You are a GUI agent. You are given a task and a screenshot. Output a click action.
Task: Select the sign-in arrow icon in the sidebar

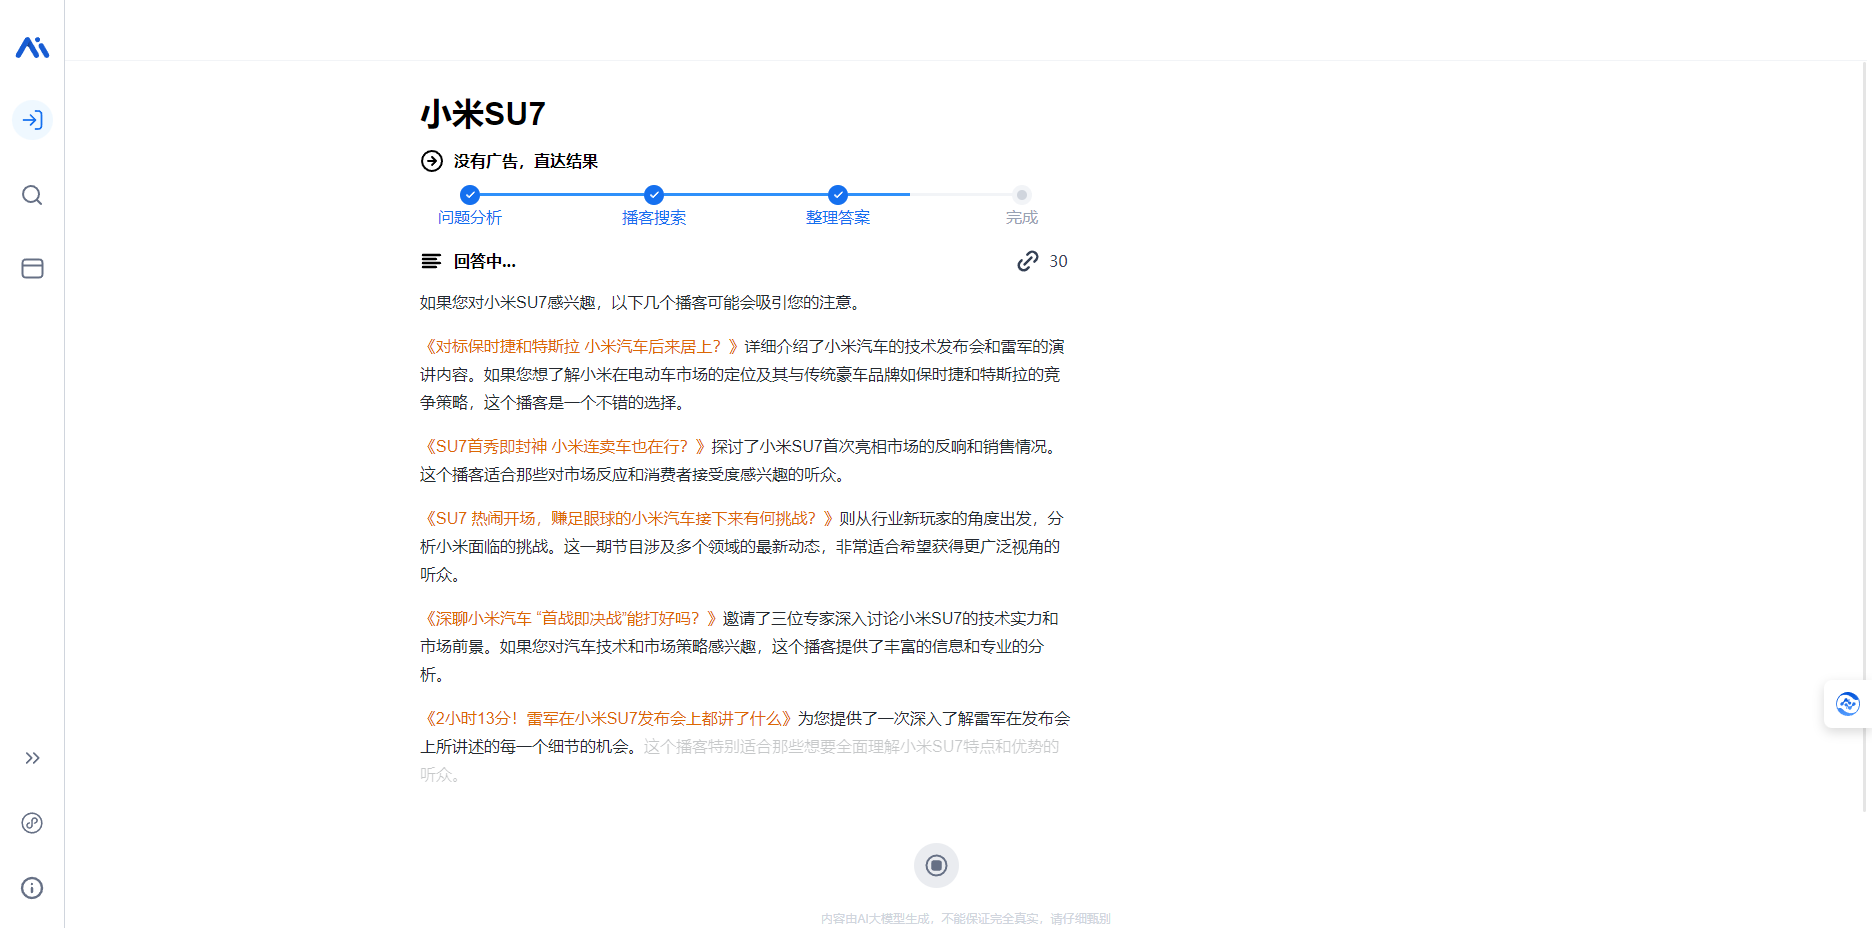point(32,120)
